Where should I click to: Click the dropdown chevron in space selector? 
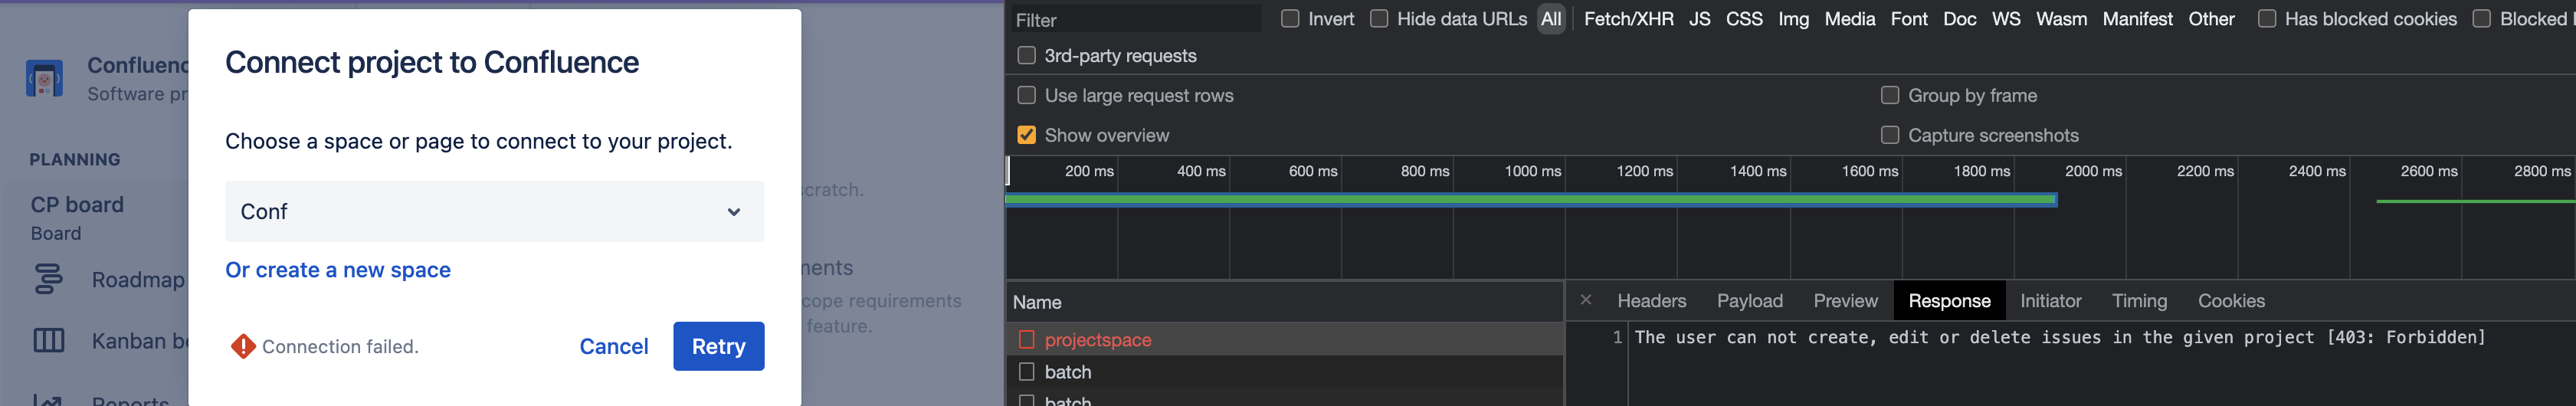[x=733, y=212]
